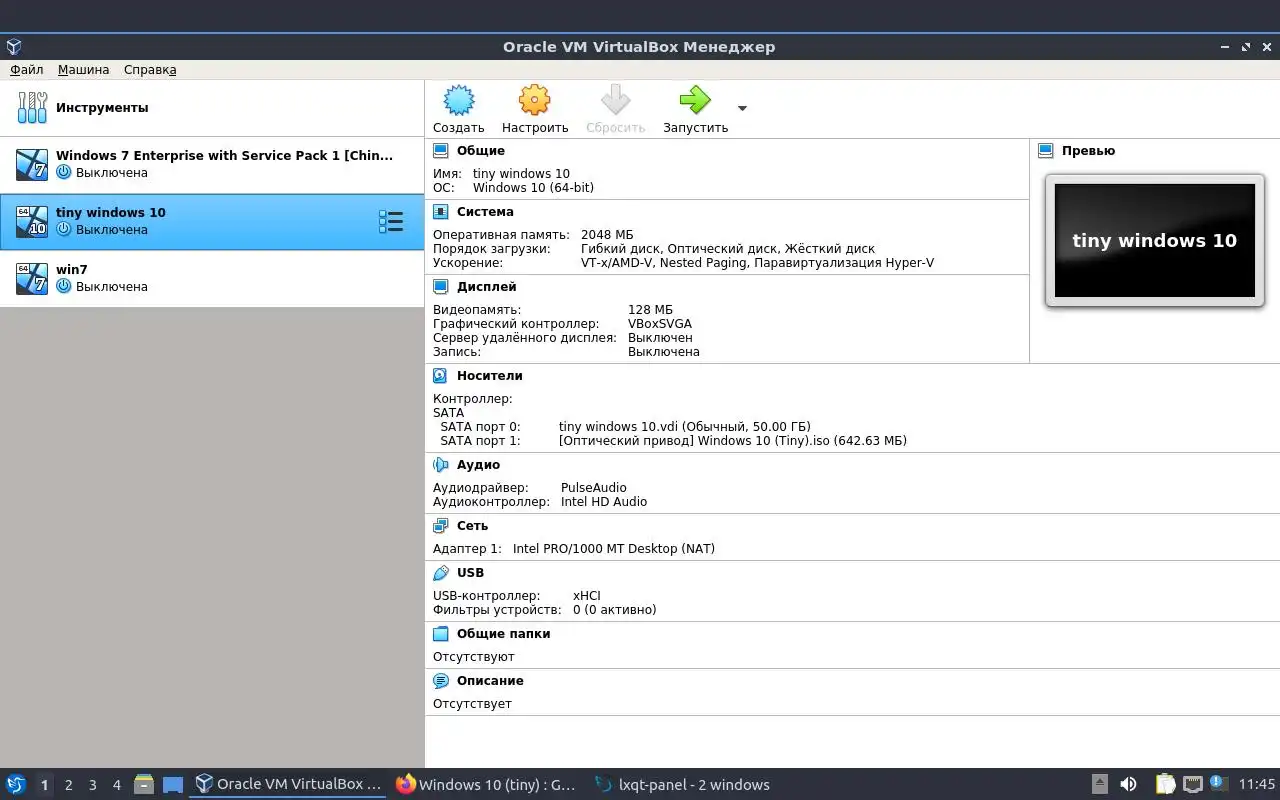
Task: Start the VM with Запустить arrow
Action: (x=695, y=100)
